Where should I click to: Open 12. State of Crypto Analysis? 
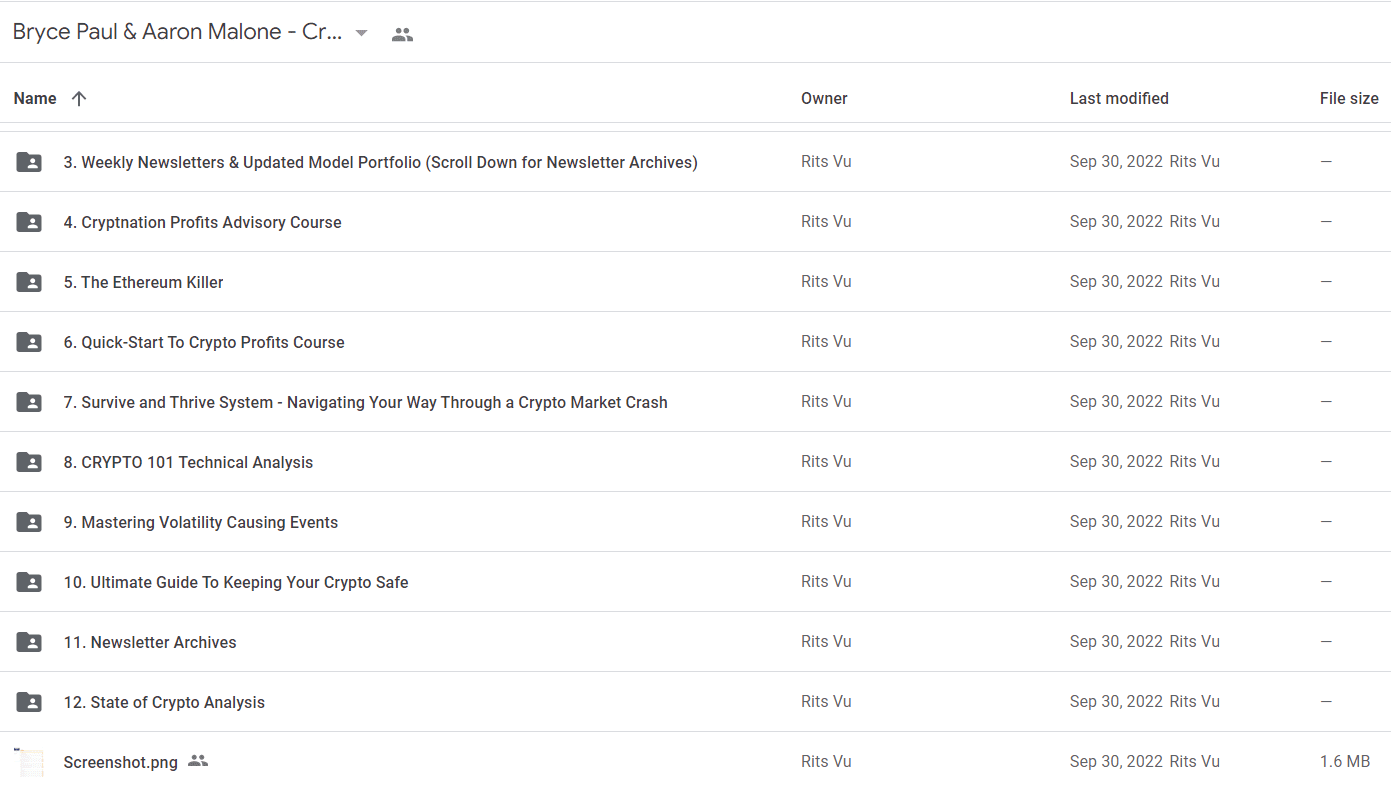(x=164, y=702)
